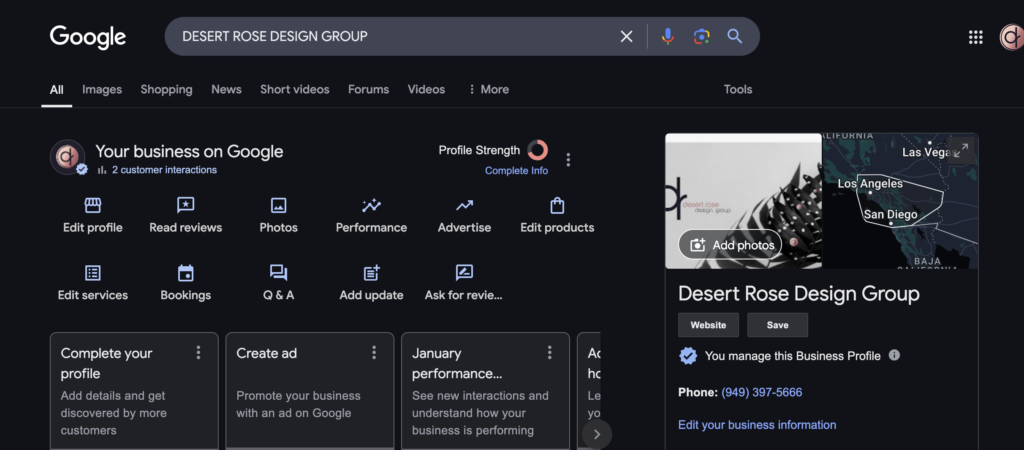Screen dimensions: 1024x450
Task: Open the Create ad card
Action: click(310, 391)
